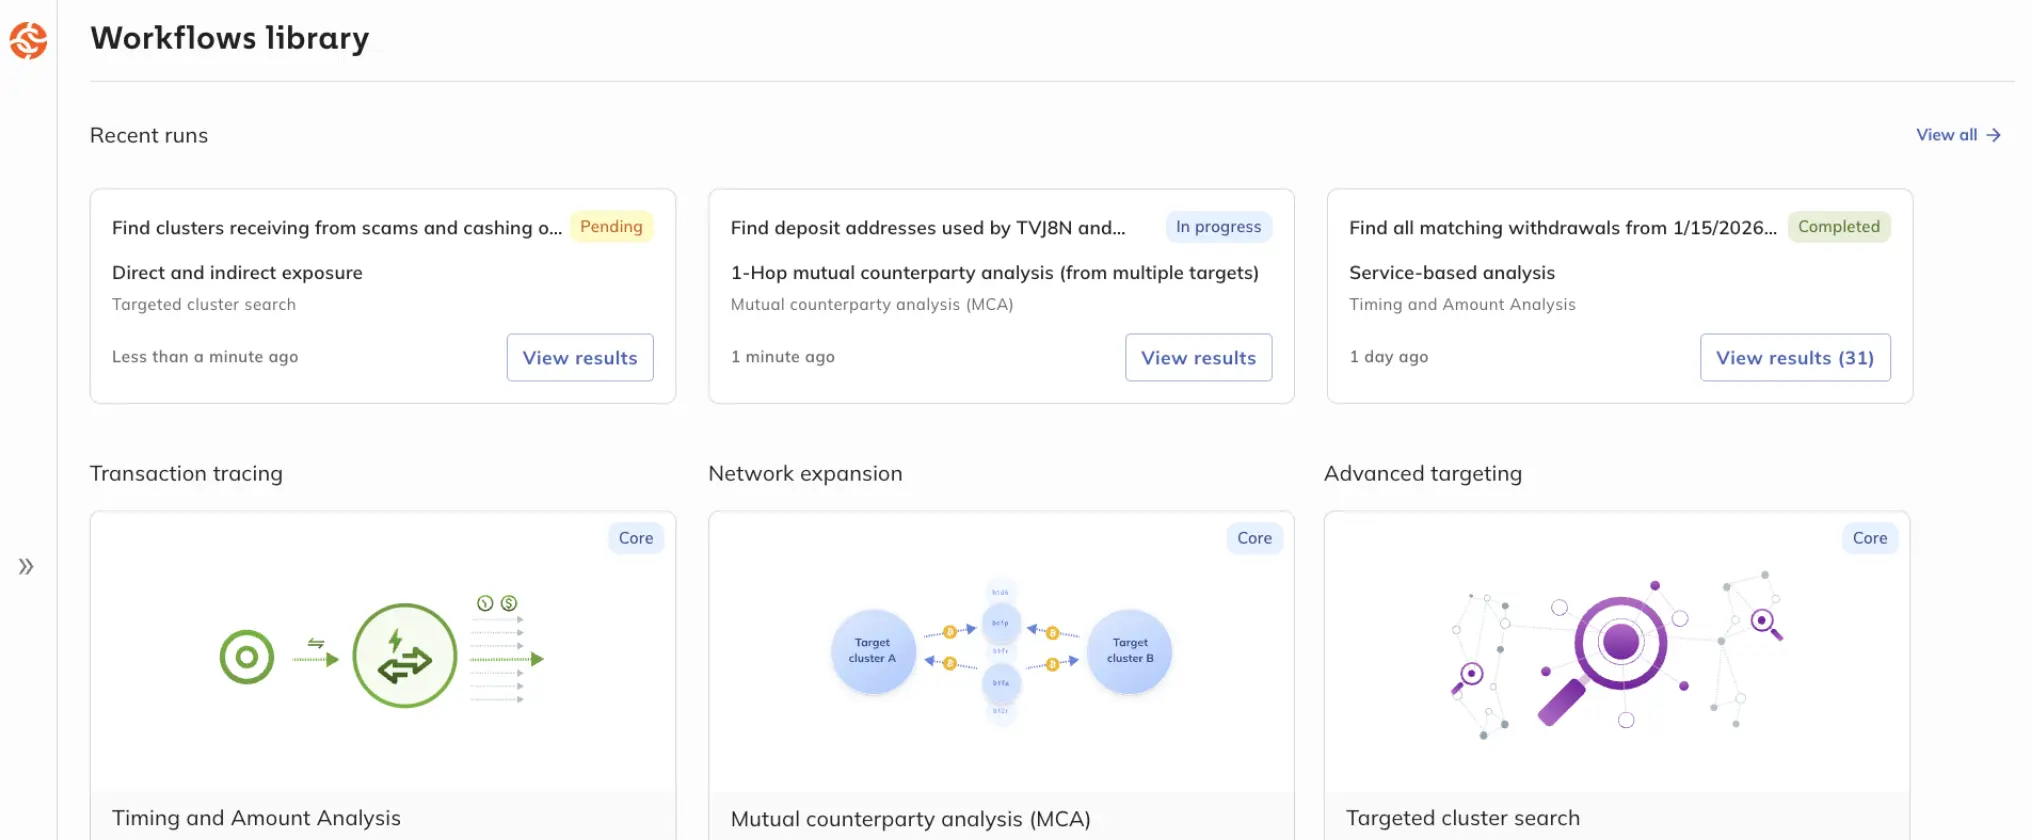Click the green swap arrows circle icon
The height and width of the screenshot is (840, 2032).
pyautogui.click(x=404, y=656)
